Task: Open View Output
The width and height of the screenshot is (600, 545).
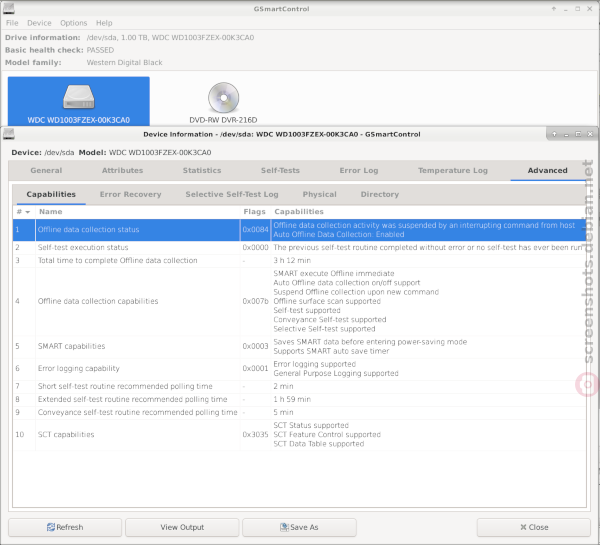Action: [182, 527]
